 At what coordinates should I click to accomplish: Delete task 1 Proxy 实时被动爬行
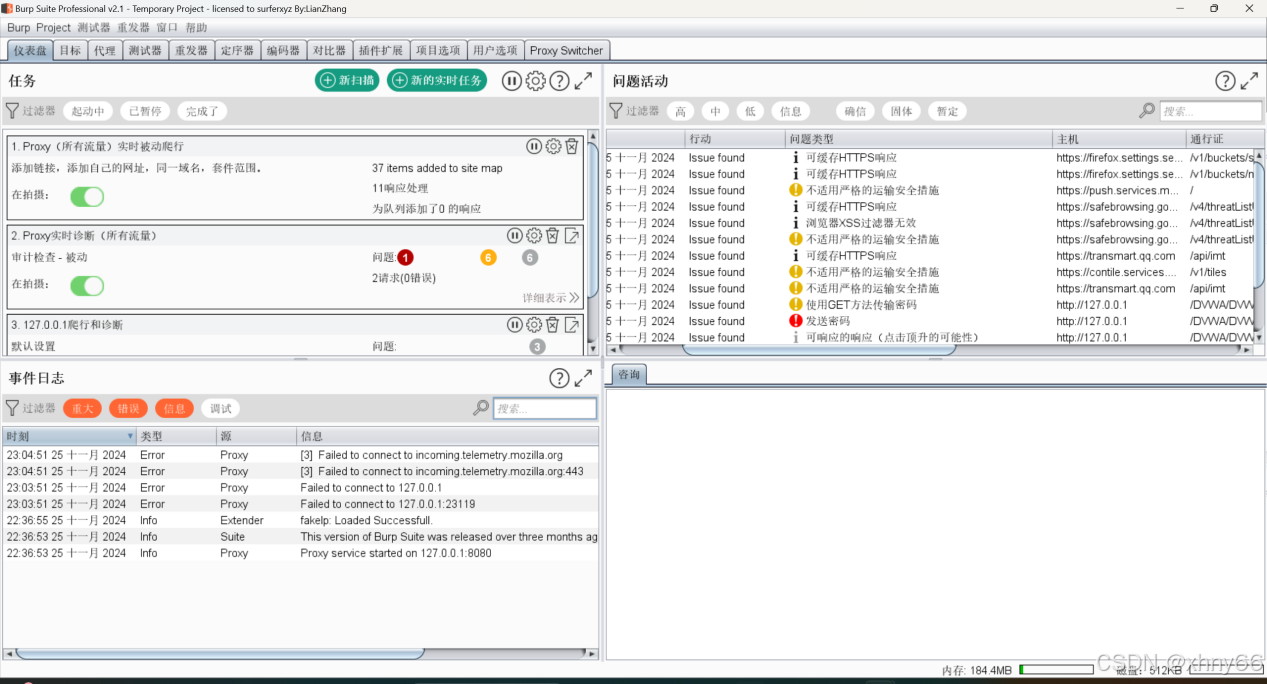[x=571, y=146]
